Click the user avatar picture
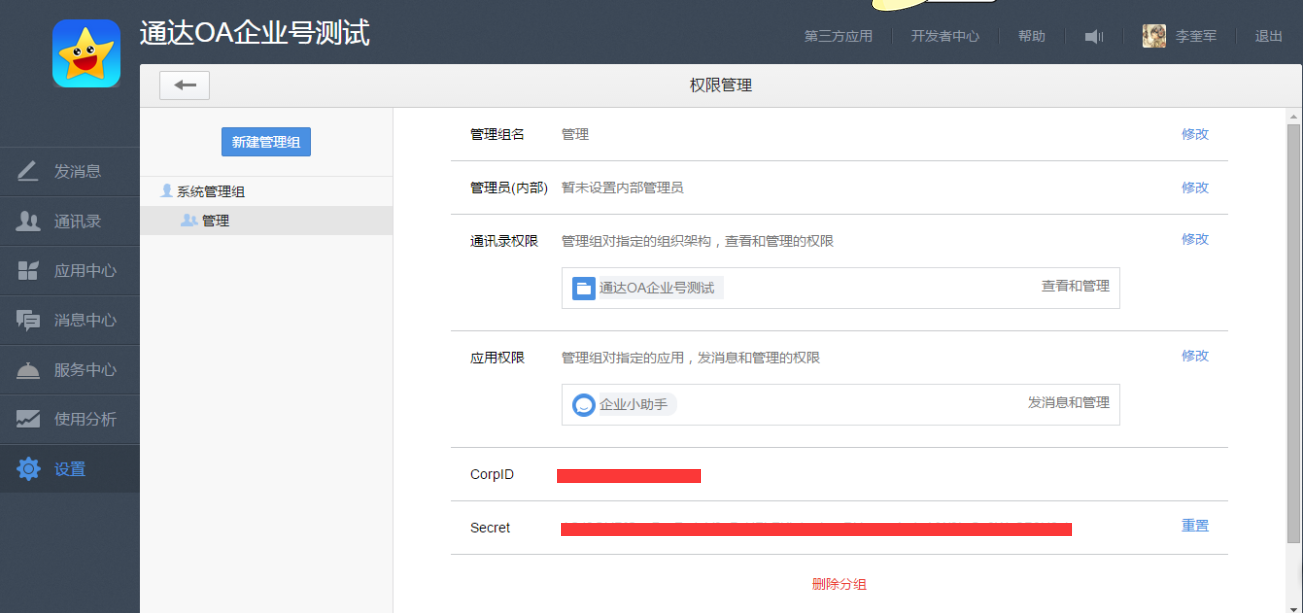The image size is (1303, 613). pyautogui.click(x=1154, y=36)
